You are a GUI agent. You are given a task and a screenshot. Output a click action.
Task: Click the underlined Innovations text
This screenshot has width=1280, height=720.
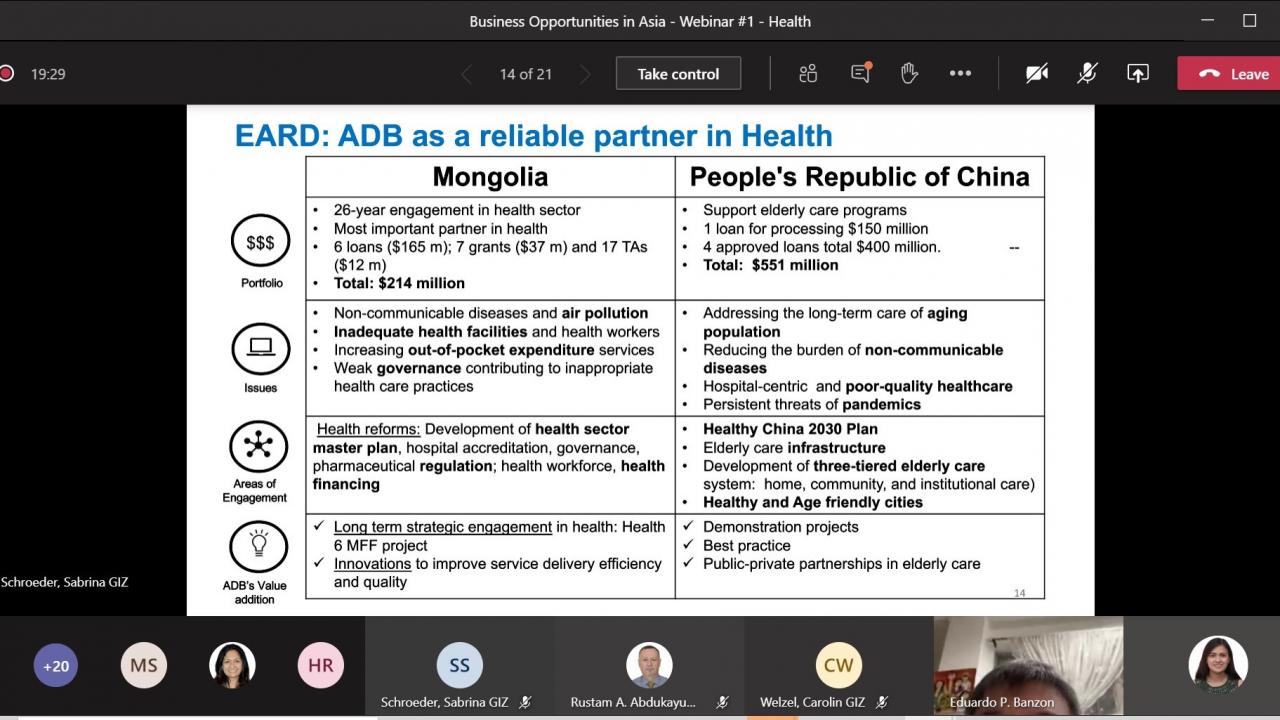[372, 564]
